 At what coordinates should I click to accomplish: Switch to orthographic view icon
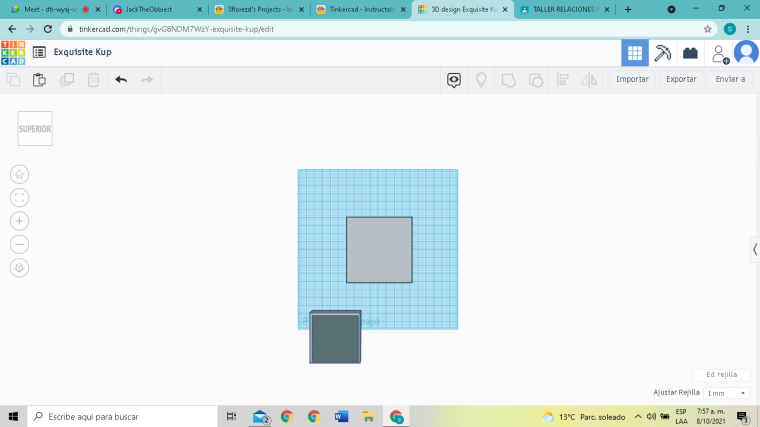[19, 268]
